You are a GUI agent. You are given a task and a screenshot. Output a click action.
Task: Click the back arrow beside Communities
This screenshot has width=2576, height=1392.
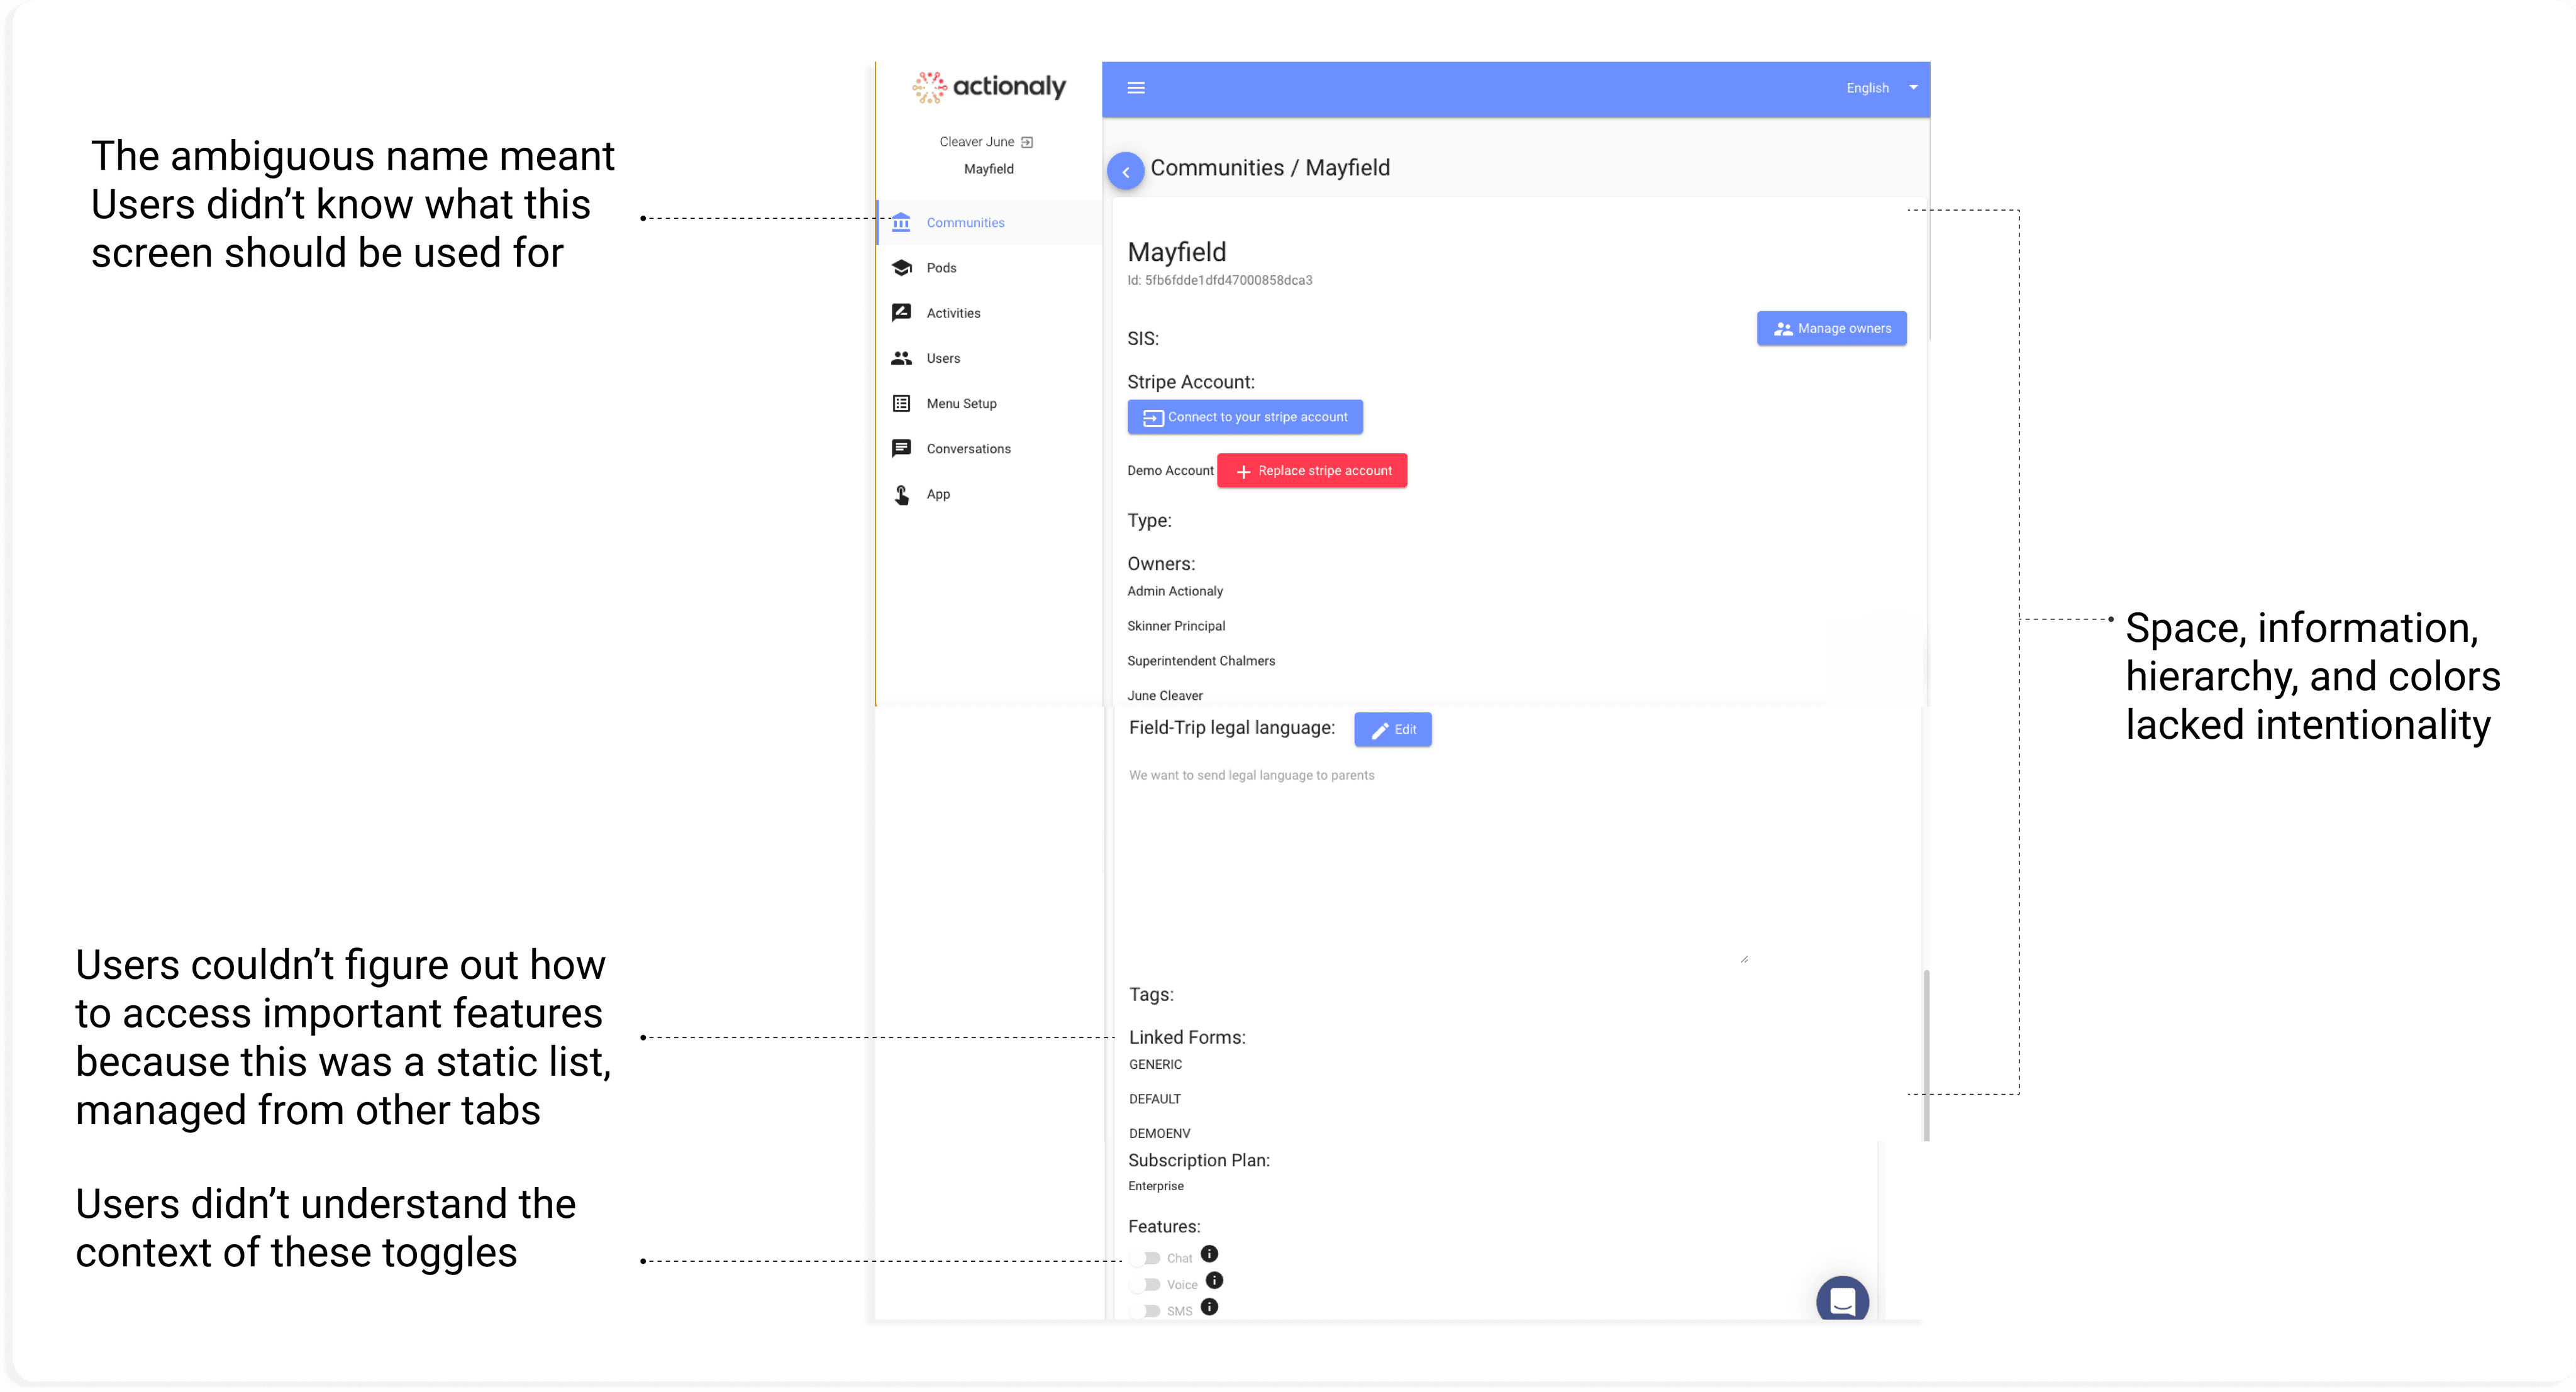pyautogui.click(x=1125, y=172)
